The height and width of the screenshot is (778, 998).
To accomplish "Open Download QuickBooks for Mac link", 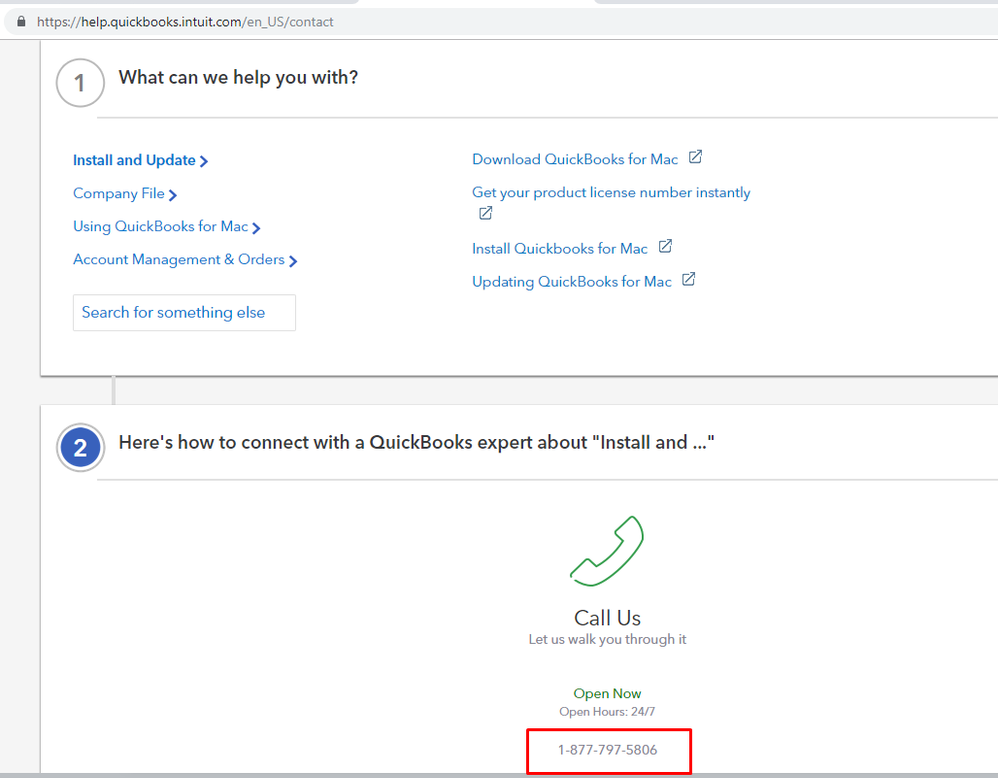I will [575, 160].
